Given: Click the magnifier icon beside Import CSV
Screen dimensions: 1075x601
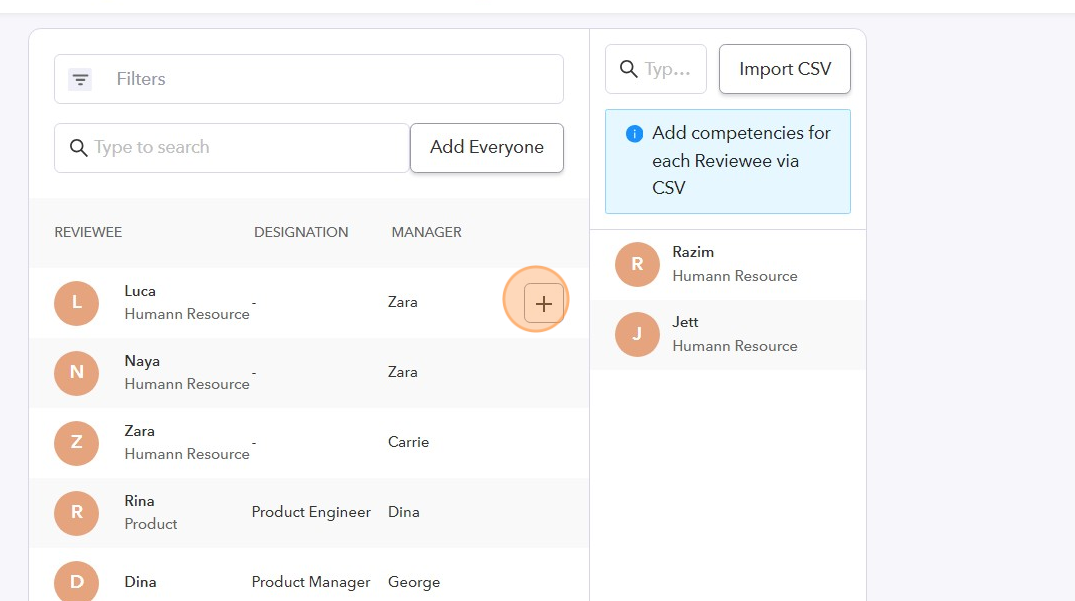Looking at the screenshot, I should coord(629,69).
